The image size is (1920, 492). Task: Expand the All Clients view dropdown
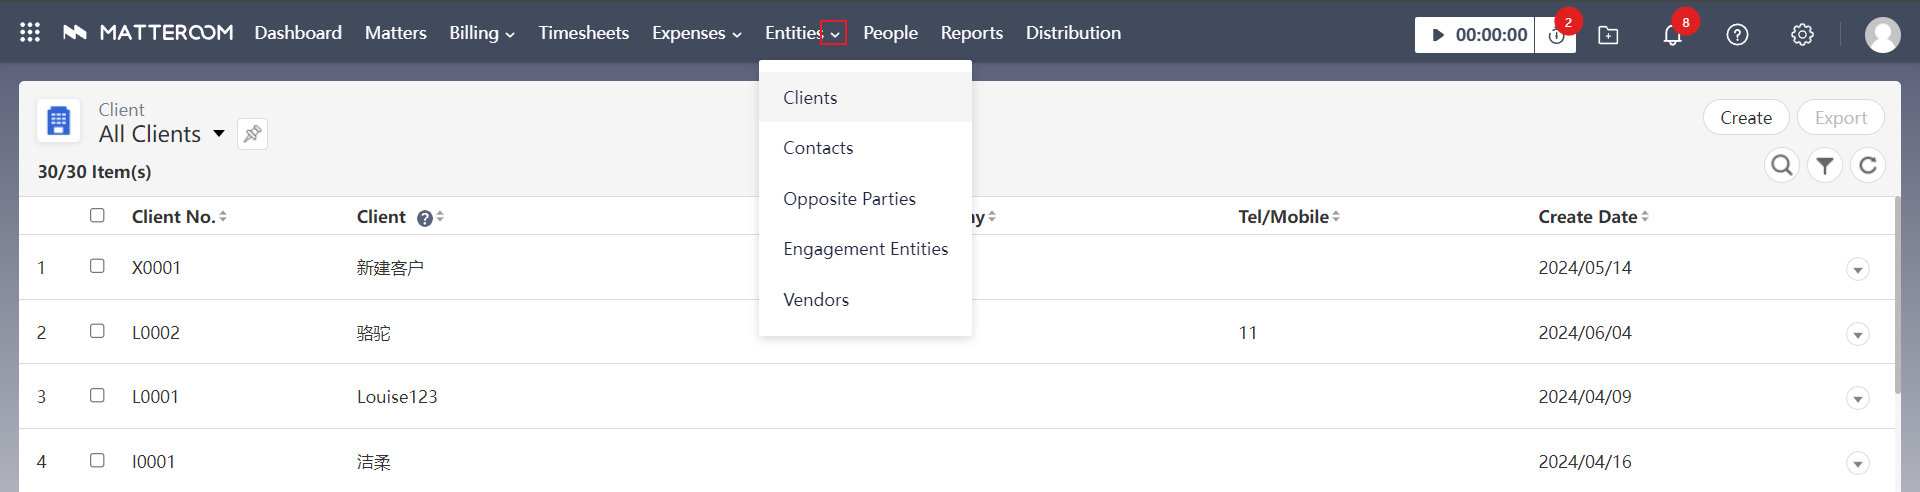[218, 134]
